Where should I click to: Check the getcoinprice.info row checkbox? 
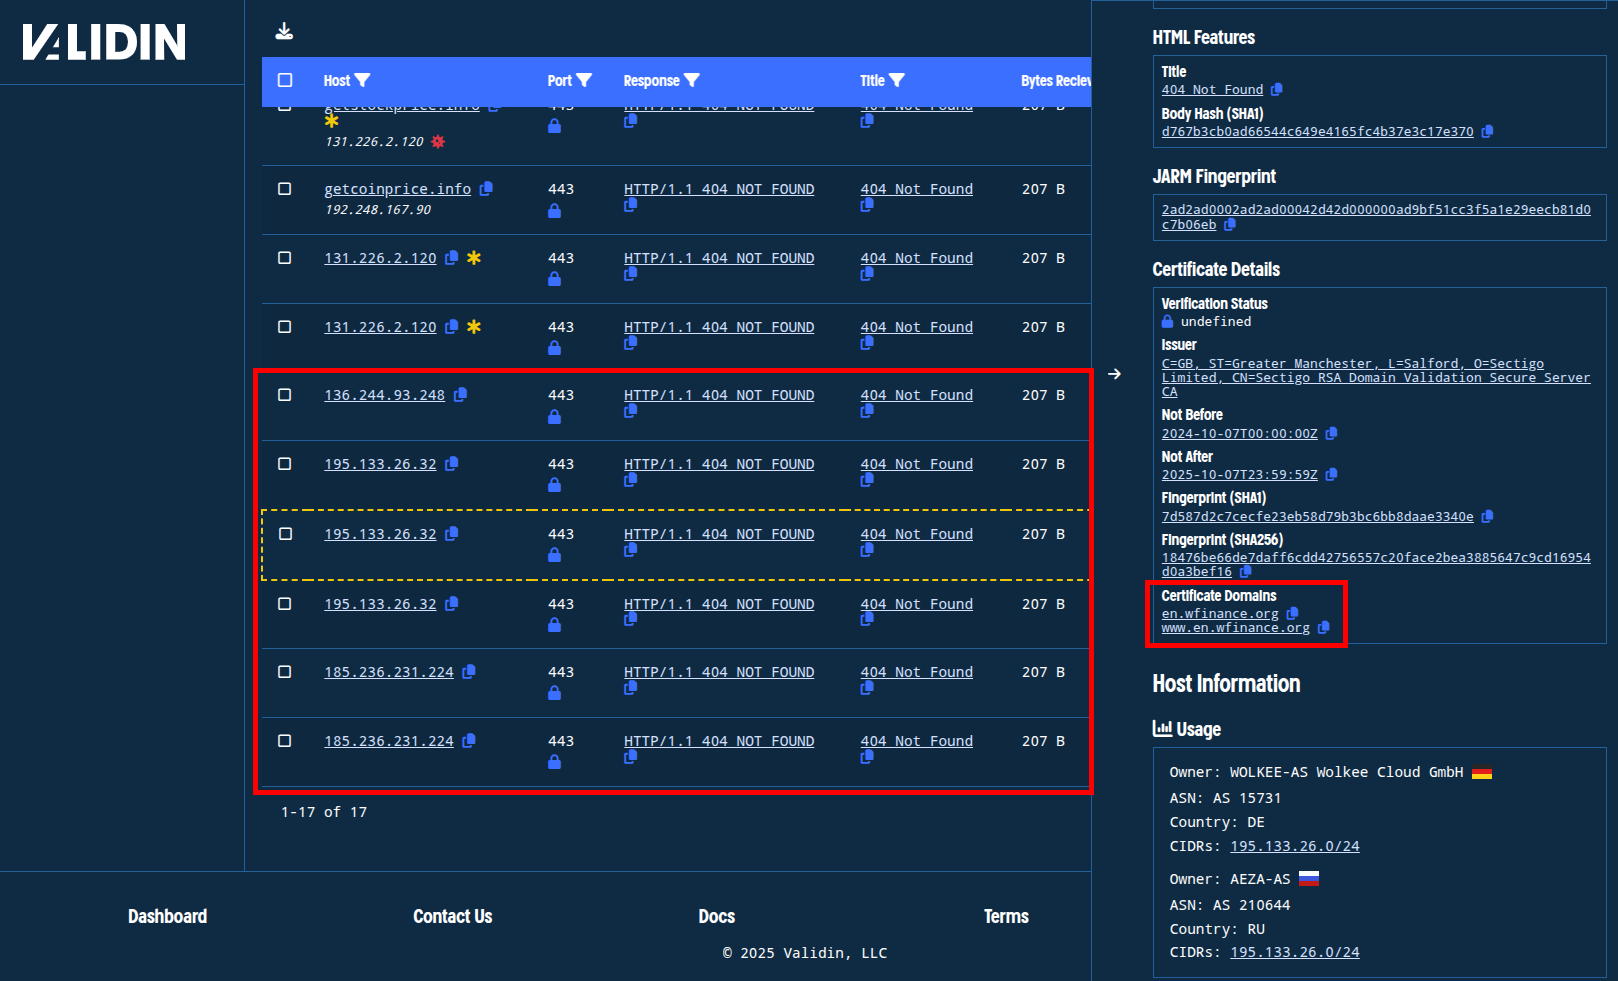(x=285, y=189)
